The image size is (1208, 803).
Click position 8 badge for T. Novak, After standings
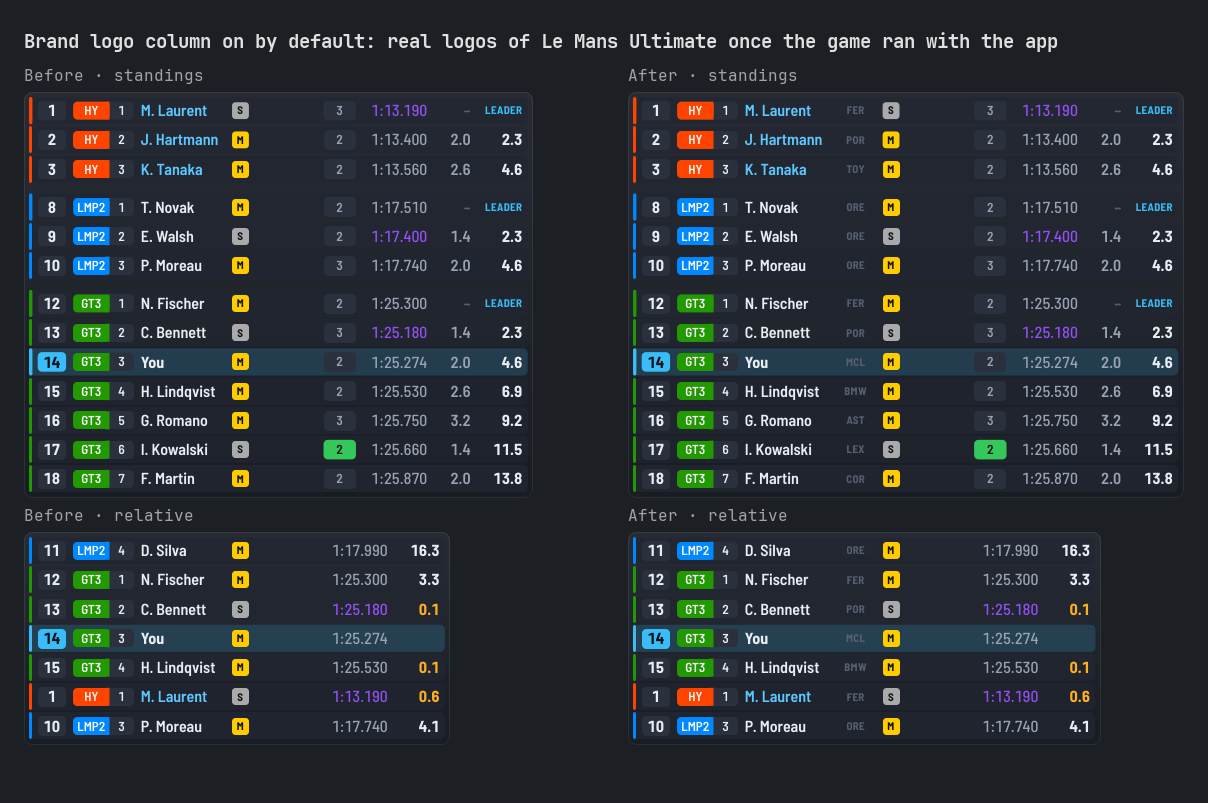click(x=656, y=208)
